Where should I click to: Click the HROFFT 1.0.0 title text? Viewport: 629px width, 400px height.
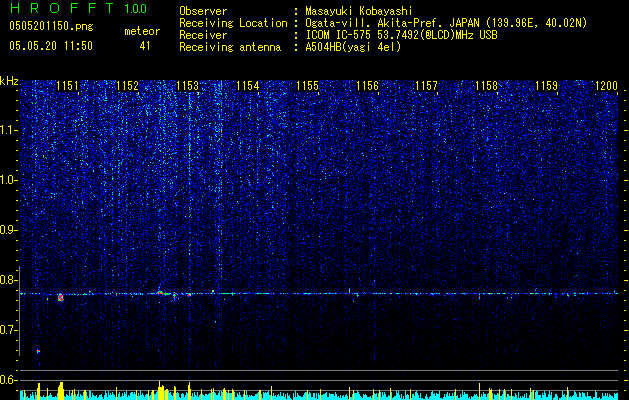tap(79, 8)
